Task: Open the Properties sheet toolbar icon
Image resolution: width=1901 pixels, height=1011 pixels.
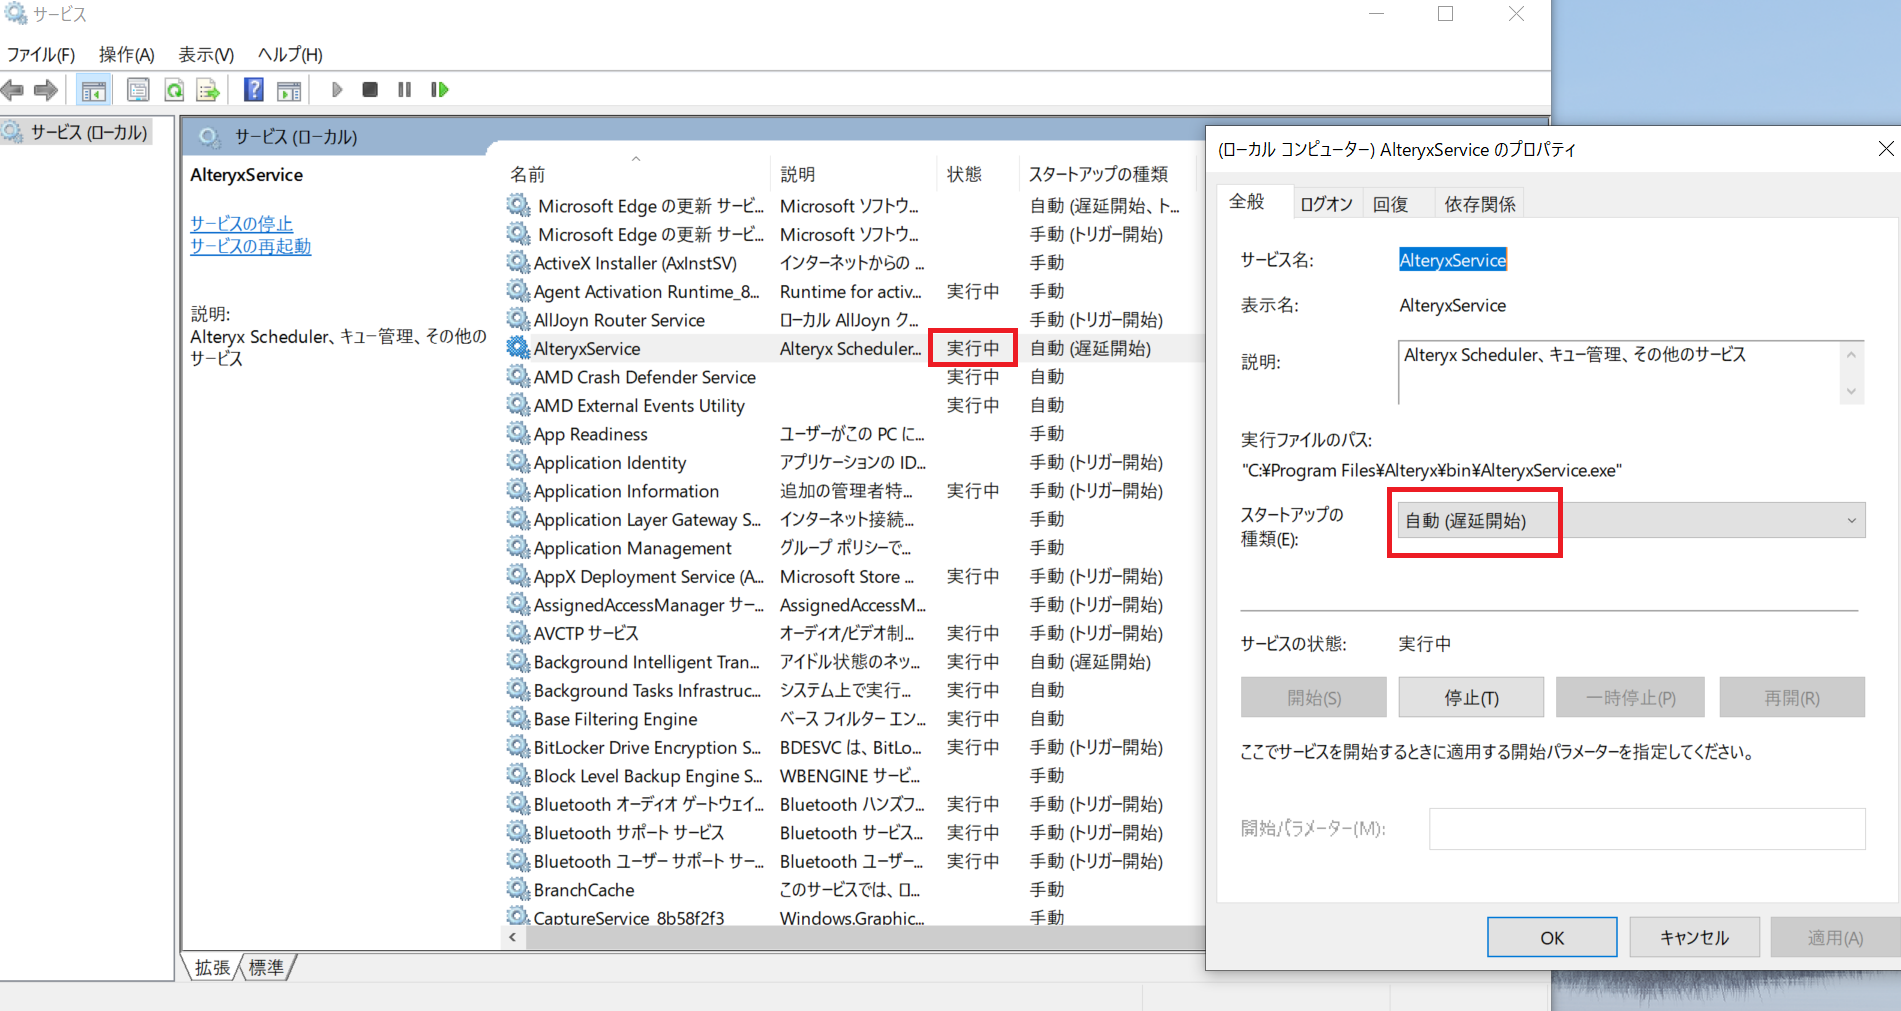Action: pyautogui.click(x=138, y=90)
